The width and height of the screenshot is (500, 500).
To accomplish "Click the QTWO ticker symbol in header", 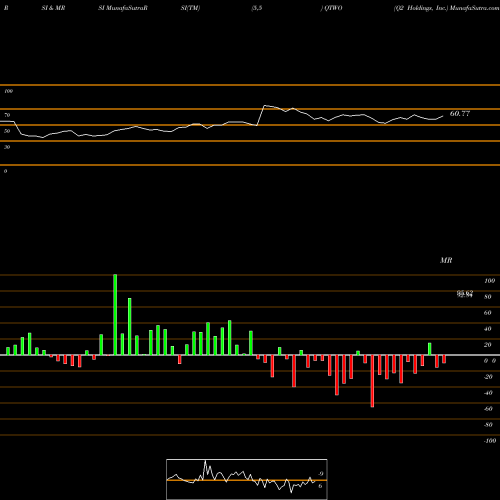I will (x=333, y=8).
